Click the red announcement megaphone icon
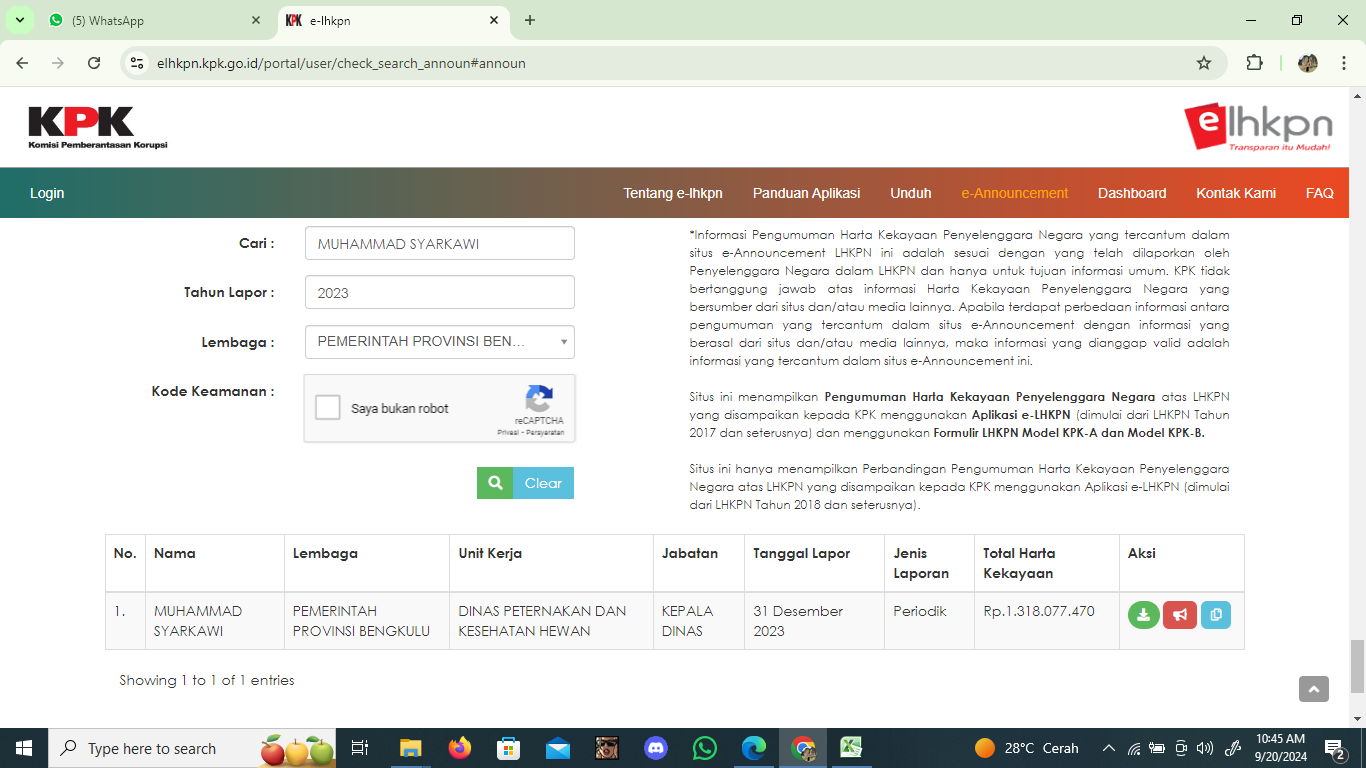Image resolution: width=1366 pixels, height=768 pixels. coord(1180,615)
